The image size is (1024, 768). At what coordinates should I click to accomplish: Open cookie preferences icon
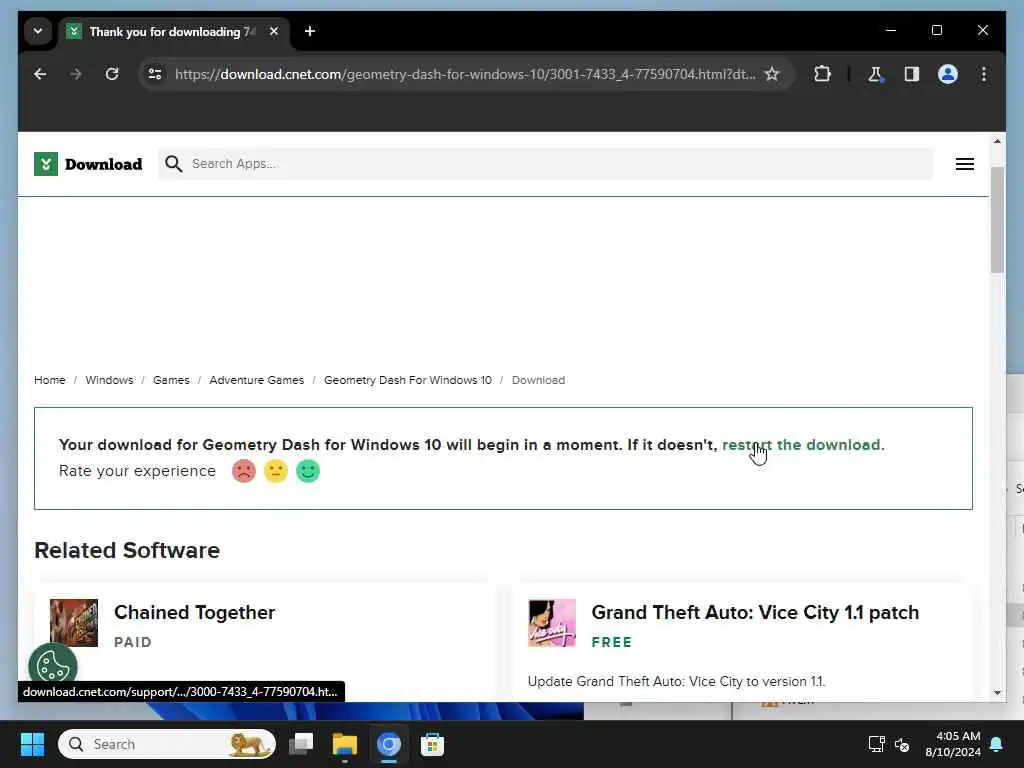tap(53, 666)
